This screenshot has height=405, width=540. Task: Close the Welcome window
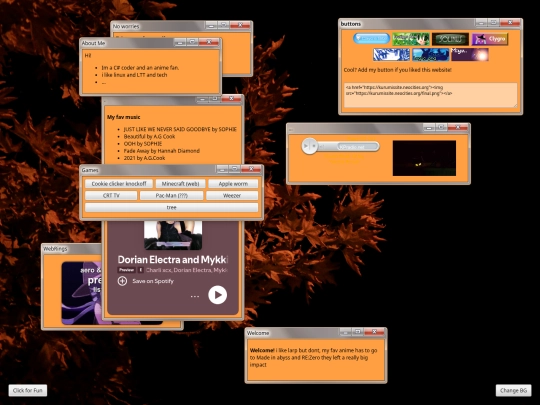tap(374, 332)
